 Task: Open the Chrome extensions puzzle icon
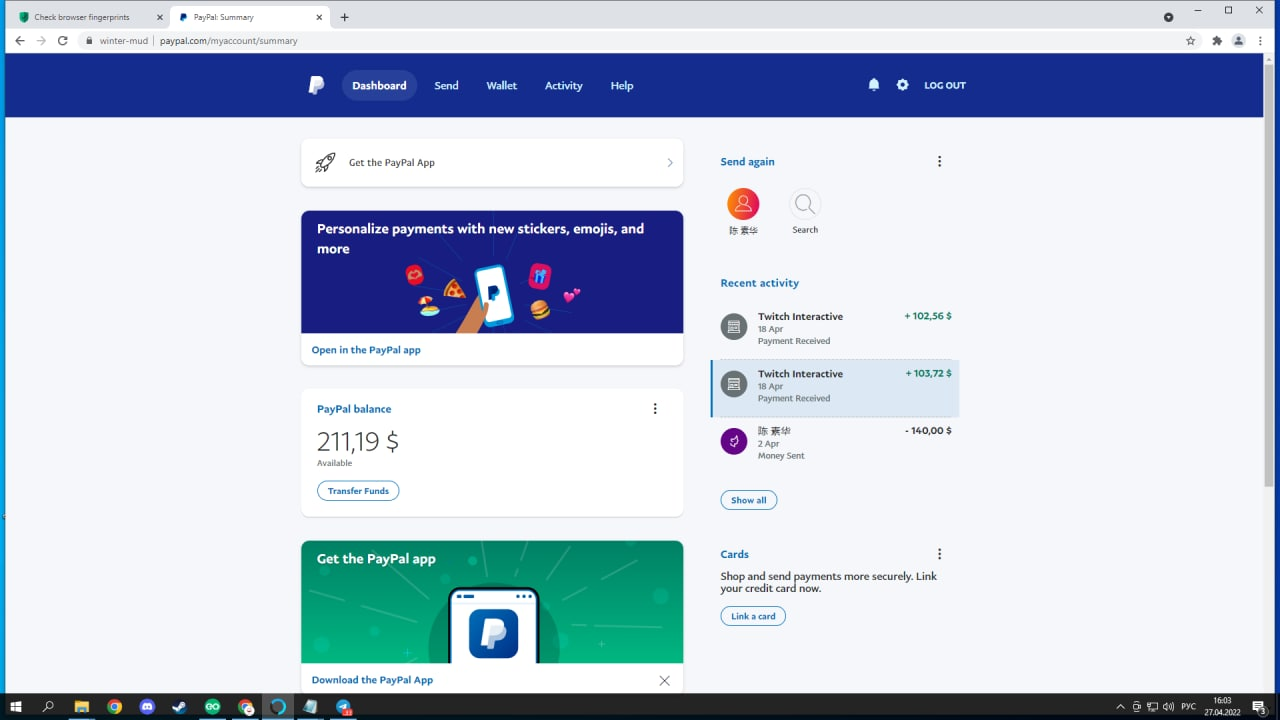click(x=1217, y=41)
